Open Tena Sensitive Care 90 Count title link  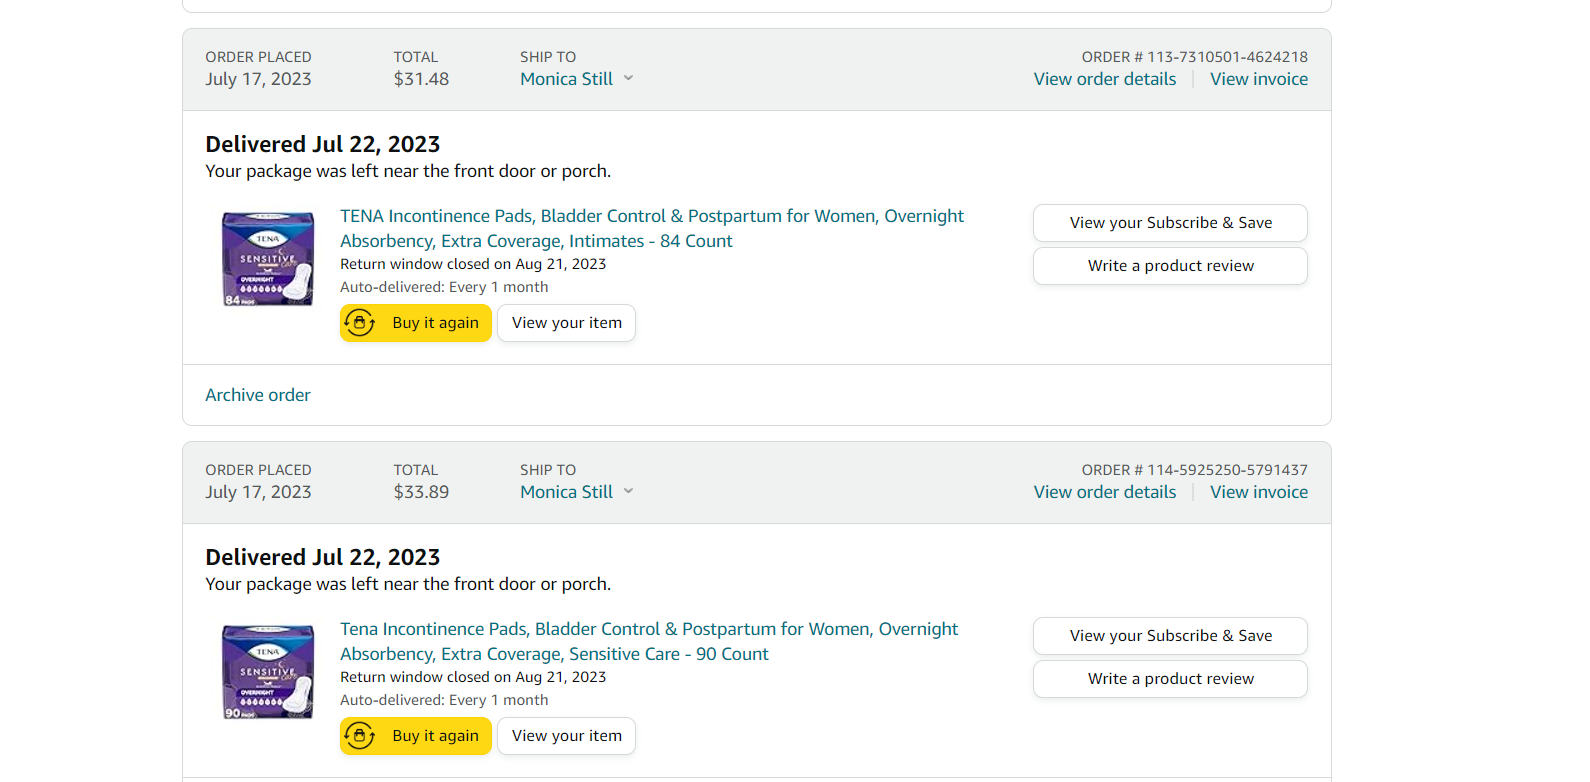tap(648, 641)
